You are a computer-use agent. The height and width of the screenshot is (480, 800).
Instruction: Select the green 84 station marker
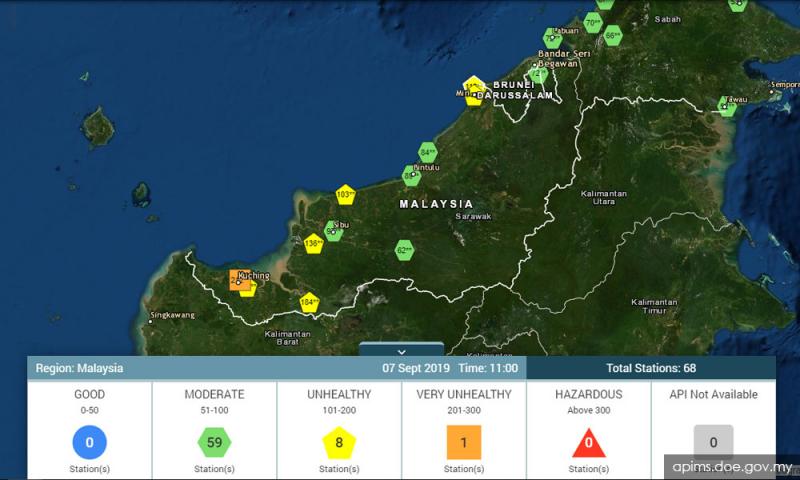click(x=428, y=153)
